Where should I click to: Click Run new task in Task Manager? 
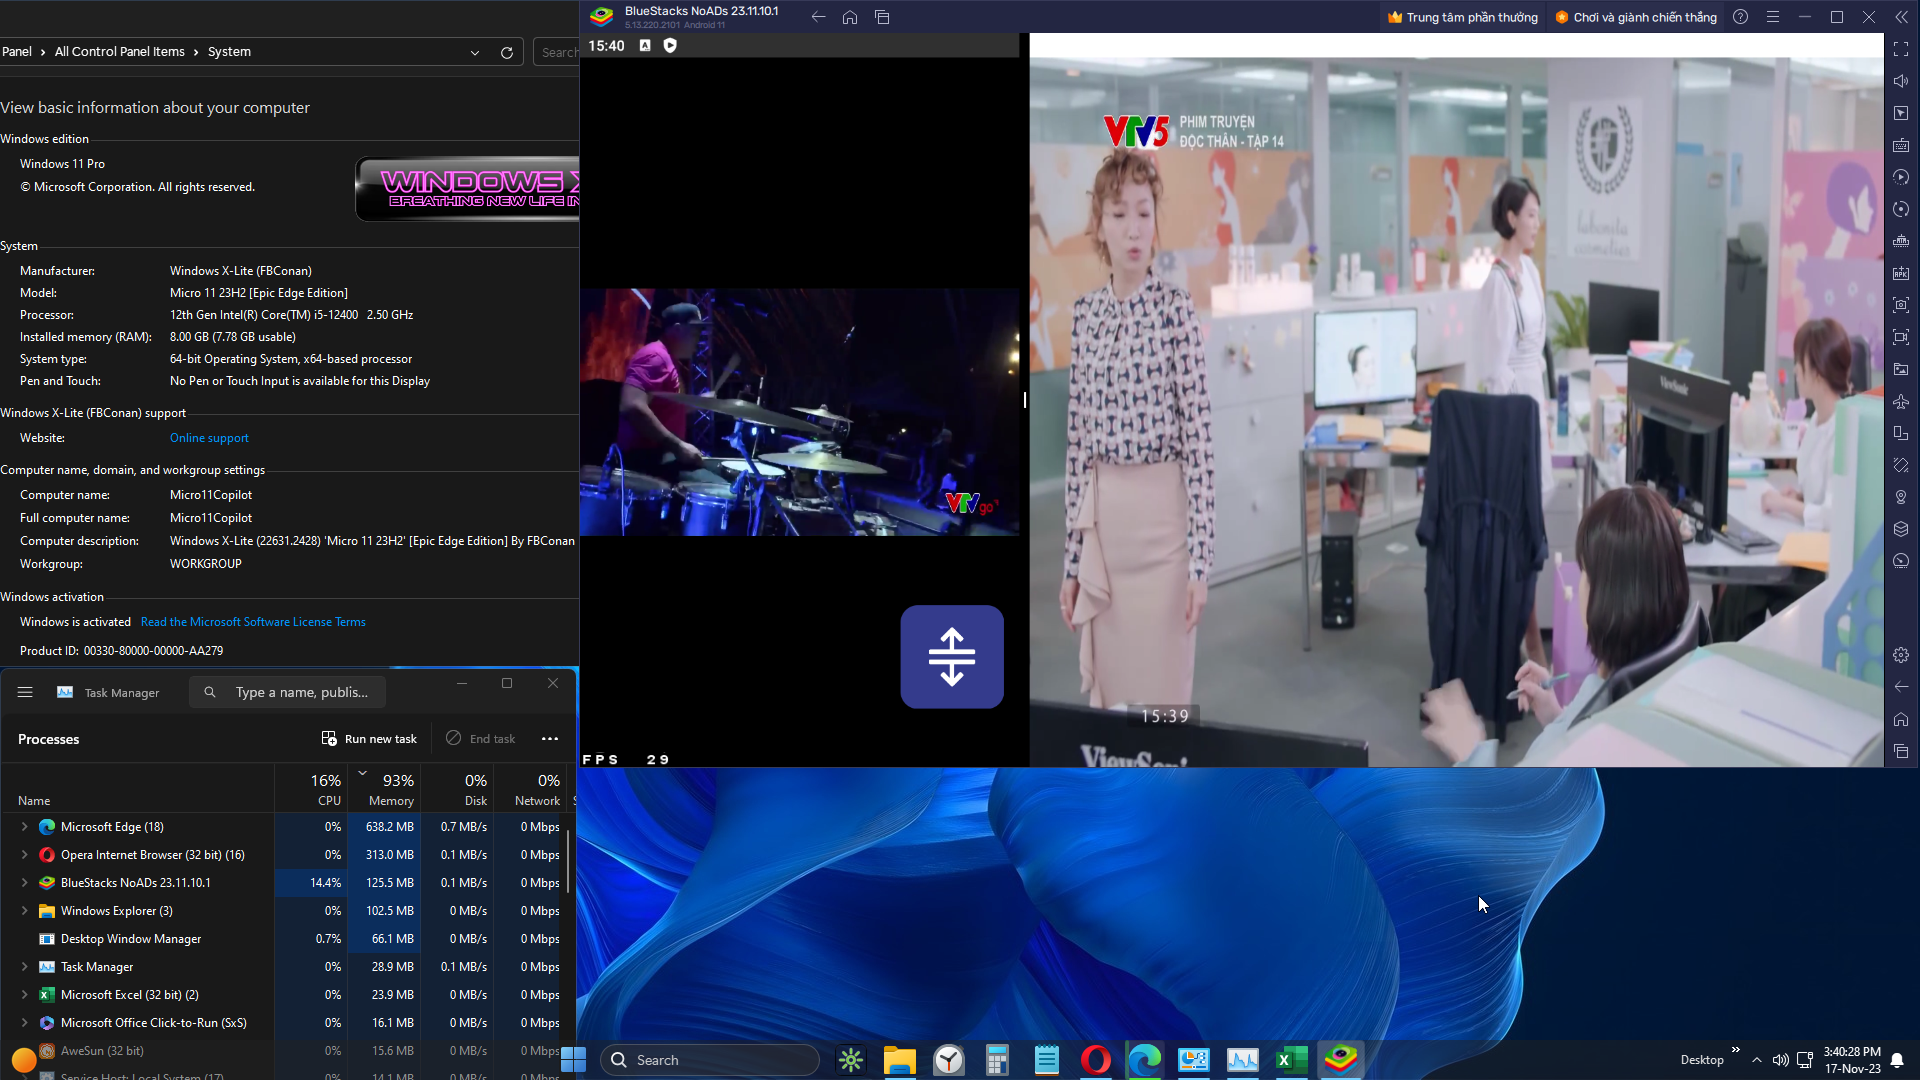coord(369,739)
